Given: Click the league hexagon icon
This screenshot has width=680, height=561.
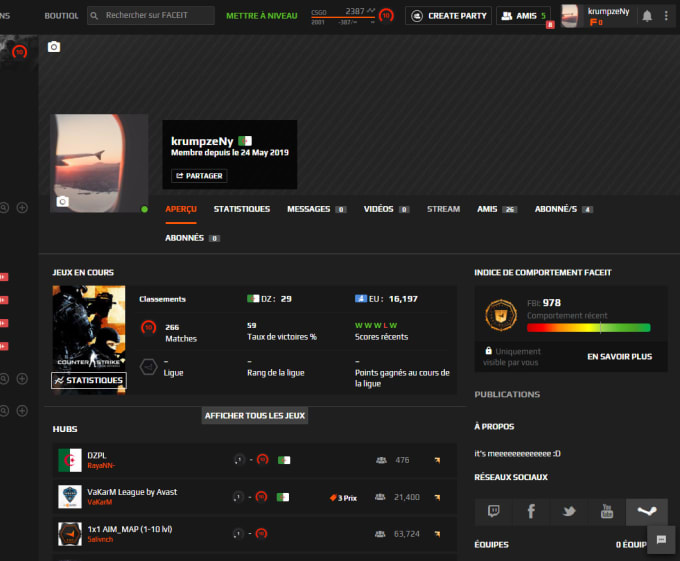Looking at the screenshot, I should [x=148, y=367].
